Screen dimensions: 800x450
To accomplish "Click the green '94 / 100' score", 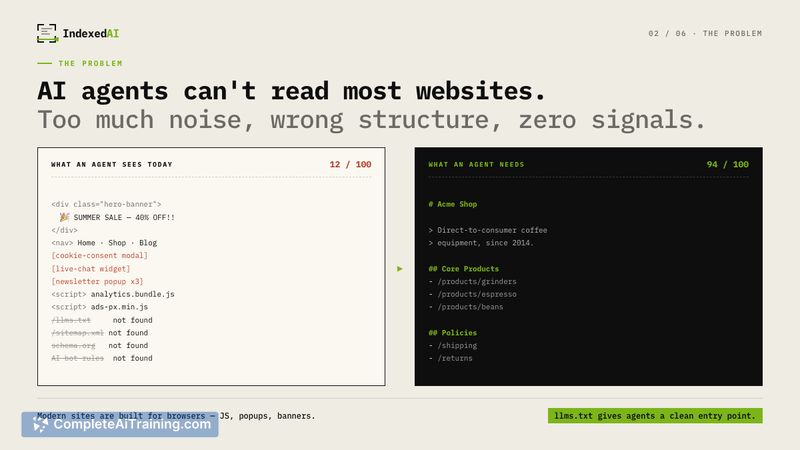I will (x=728, y=164).
